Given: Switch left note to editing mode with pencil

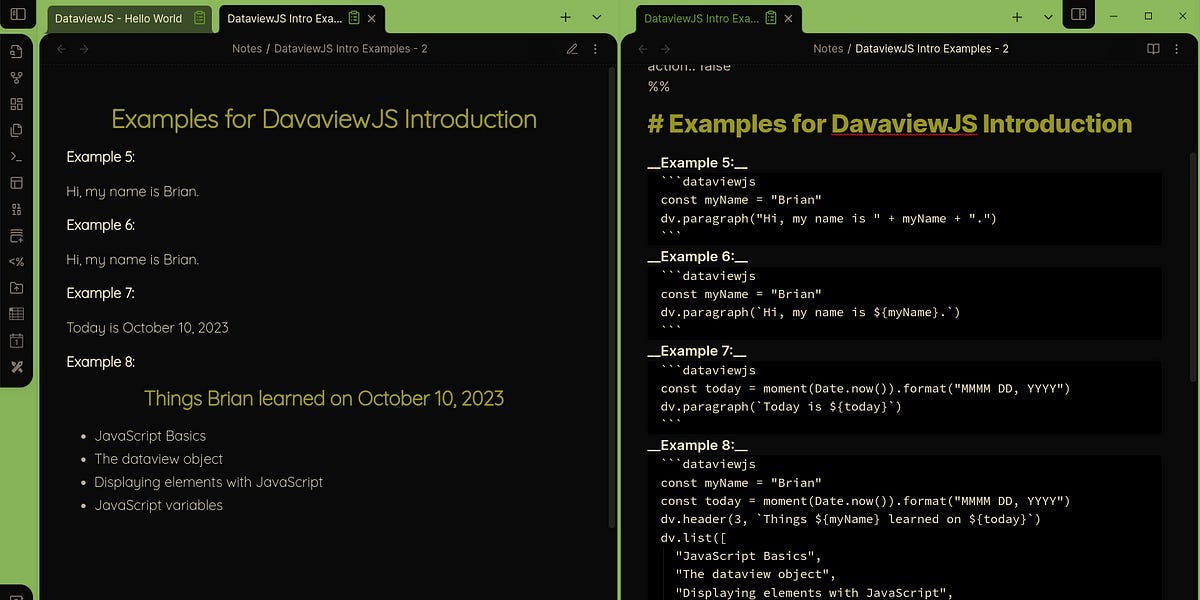Looking at the screenshot, I should (572, 48).
